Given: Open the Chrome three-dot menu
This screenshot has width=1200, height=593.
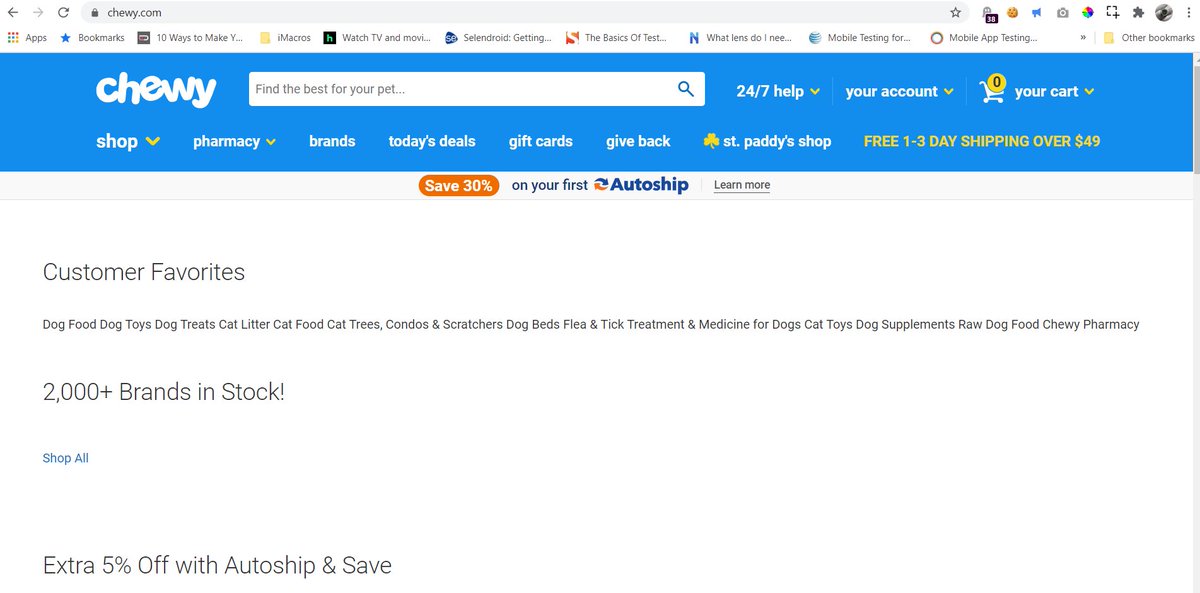Looking at the screenshot, I should pos(1187,13).
